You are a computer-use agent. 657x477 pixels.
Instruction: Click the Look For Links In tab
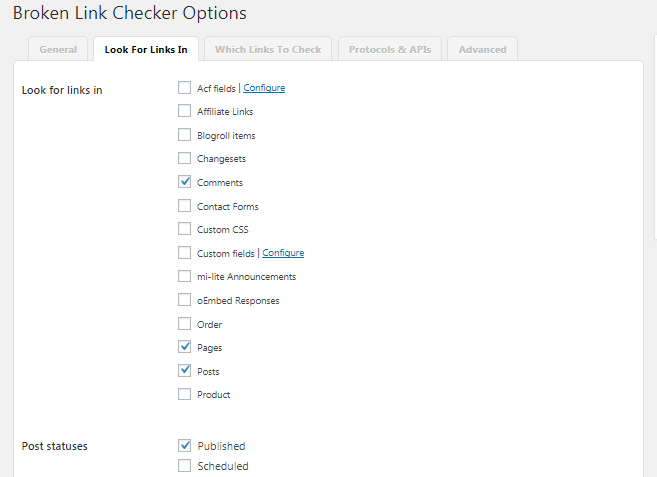pos(146,49)
